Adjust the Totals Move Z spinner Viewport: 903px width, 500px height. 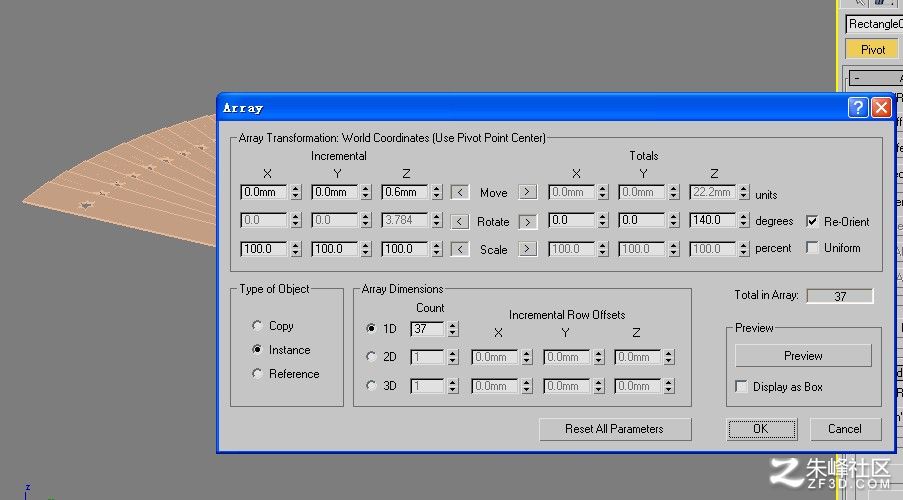(x=744, y=192)
